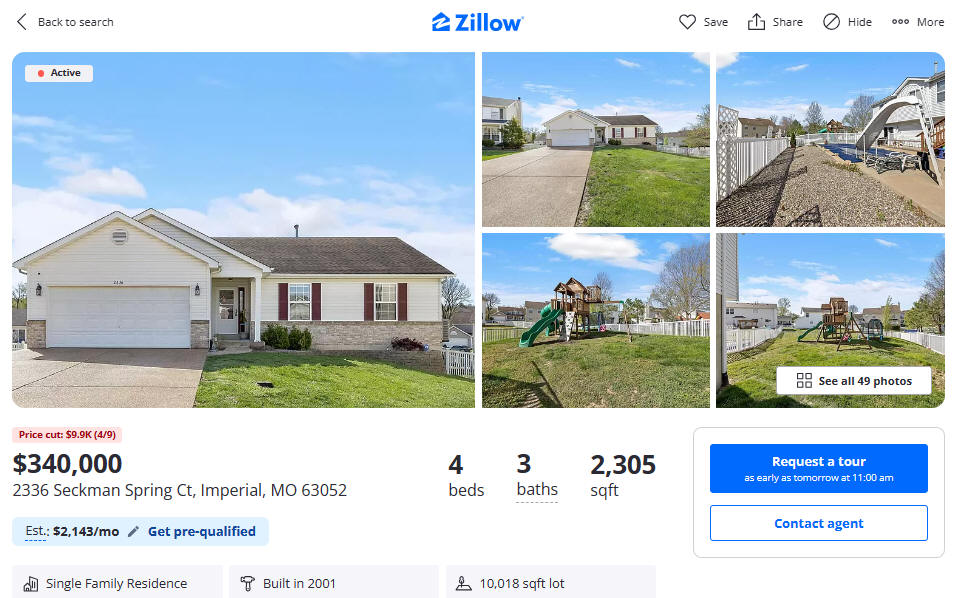Click the pencil edit icon beside estimate
The image size is (959, 598).
133,531
